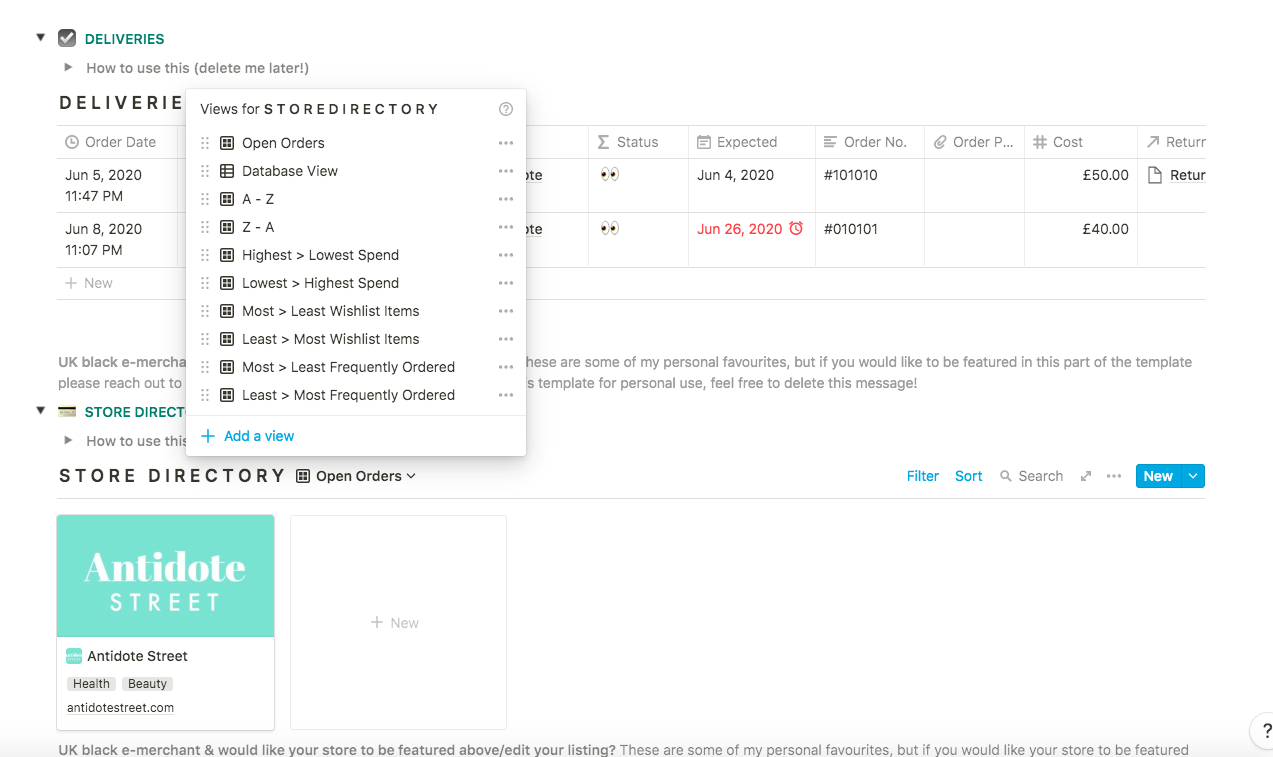The height and width of the screenshot is (757, 1273).
Task: Select the Z - A view
Action: click(x=258, y=227)
